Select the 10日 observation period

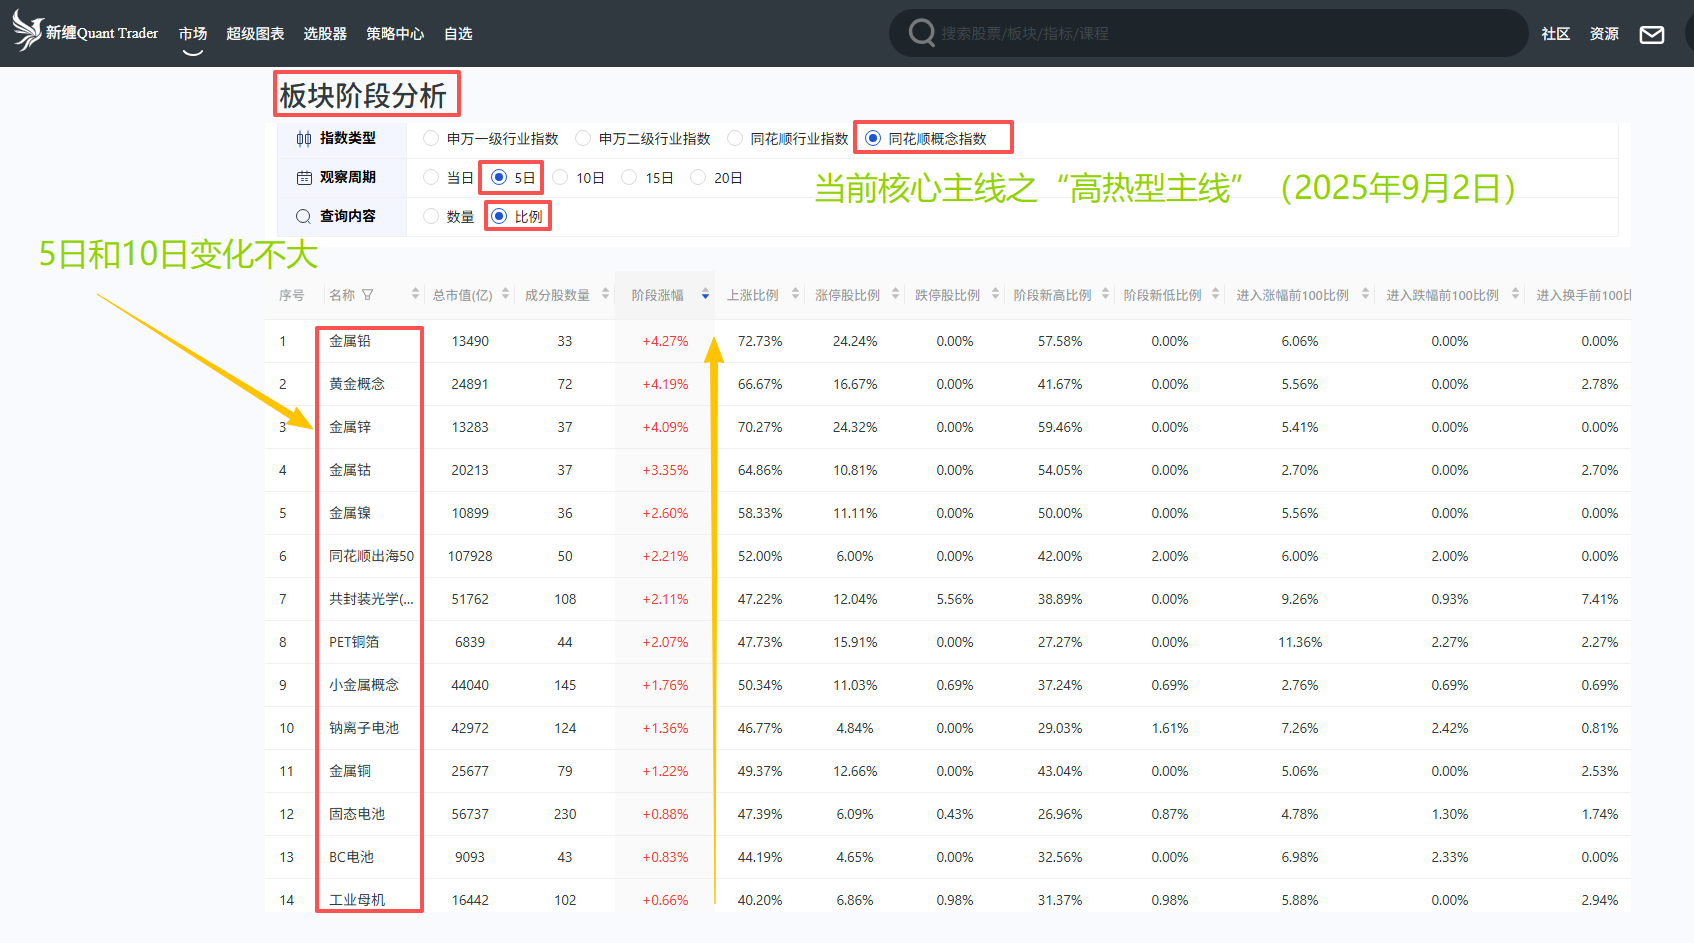(x=561, y=178)
